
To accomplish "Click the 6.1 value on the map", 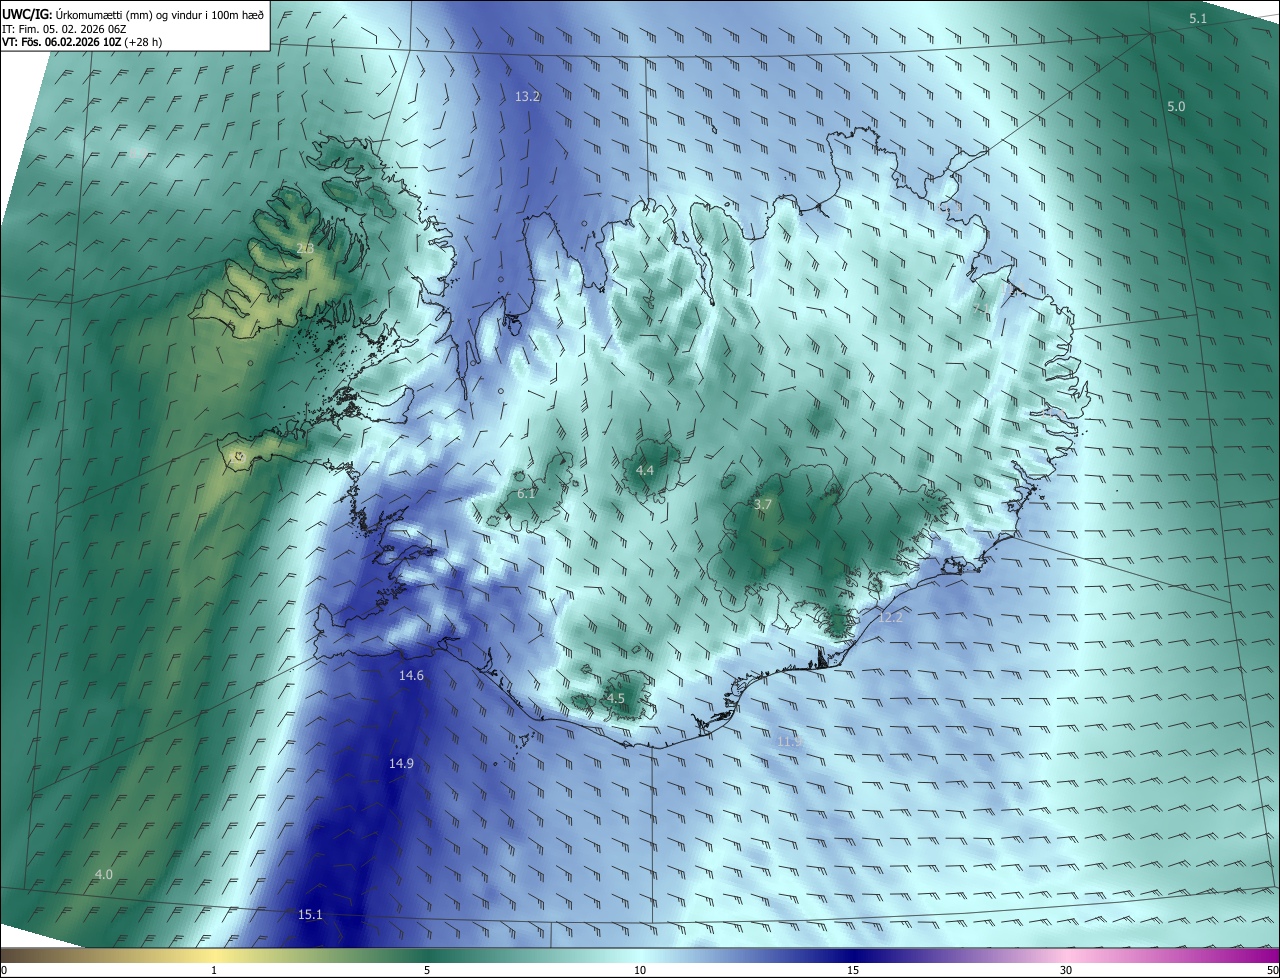I will point(527,493).
